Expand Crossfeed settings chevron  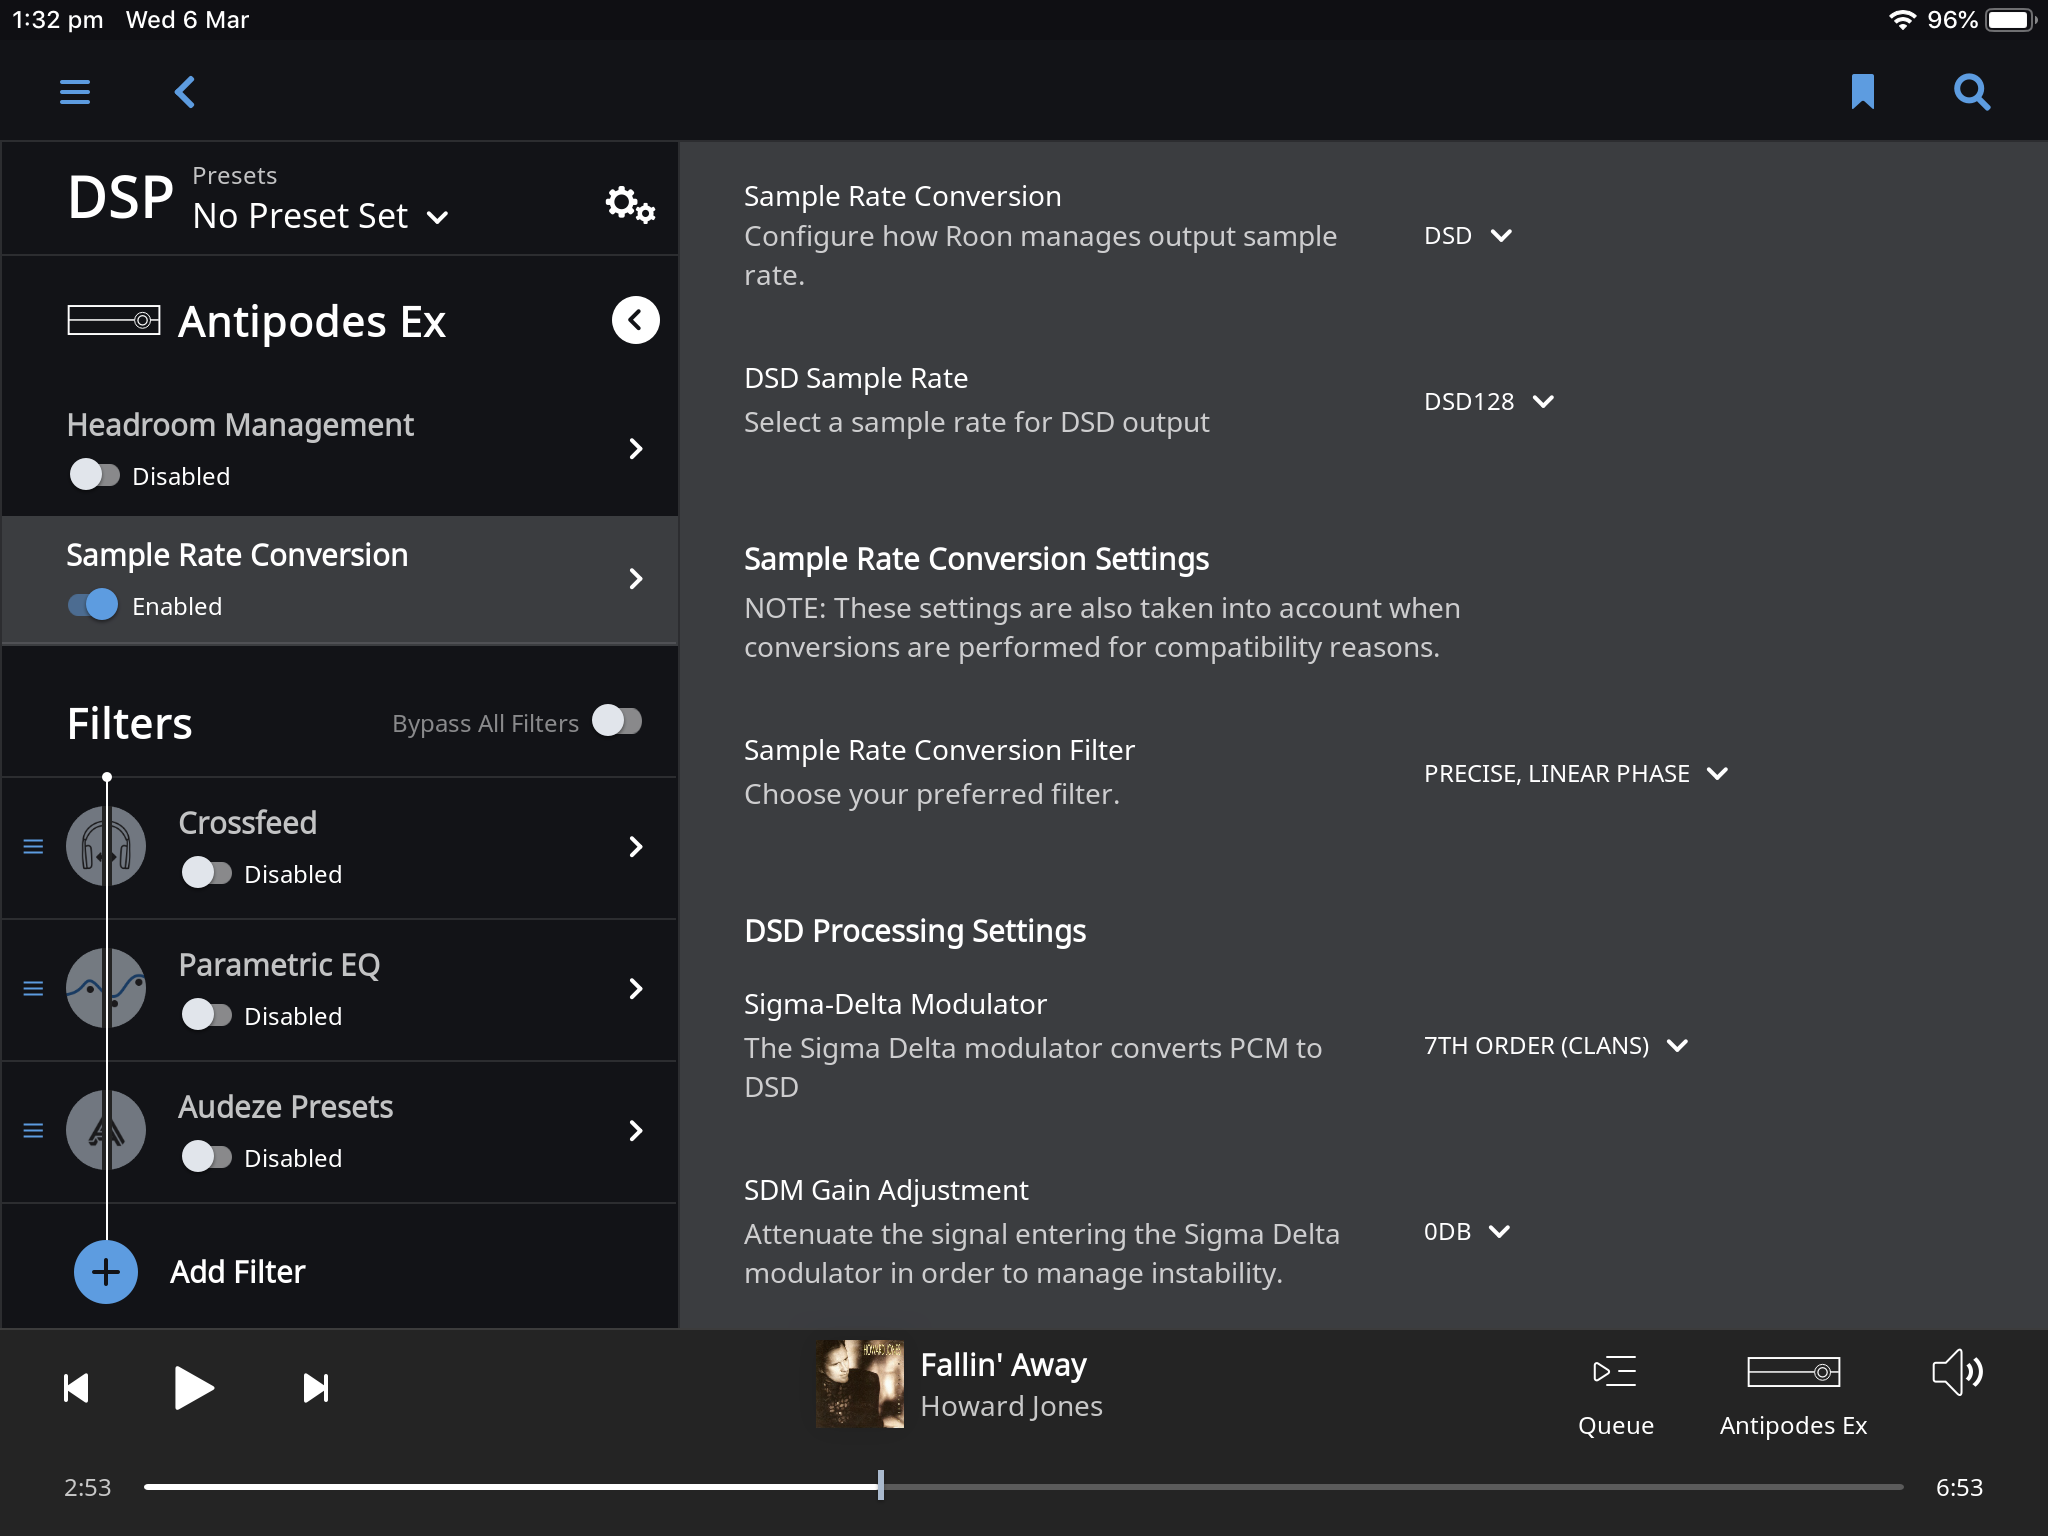click(x=636, y=847)
